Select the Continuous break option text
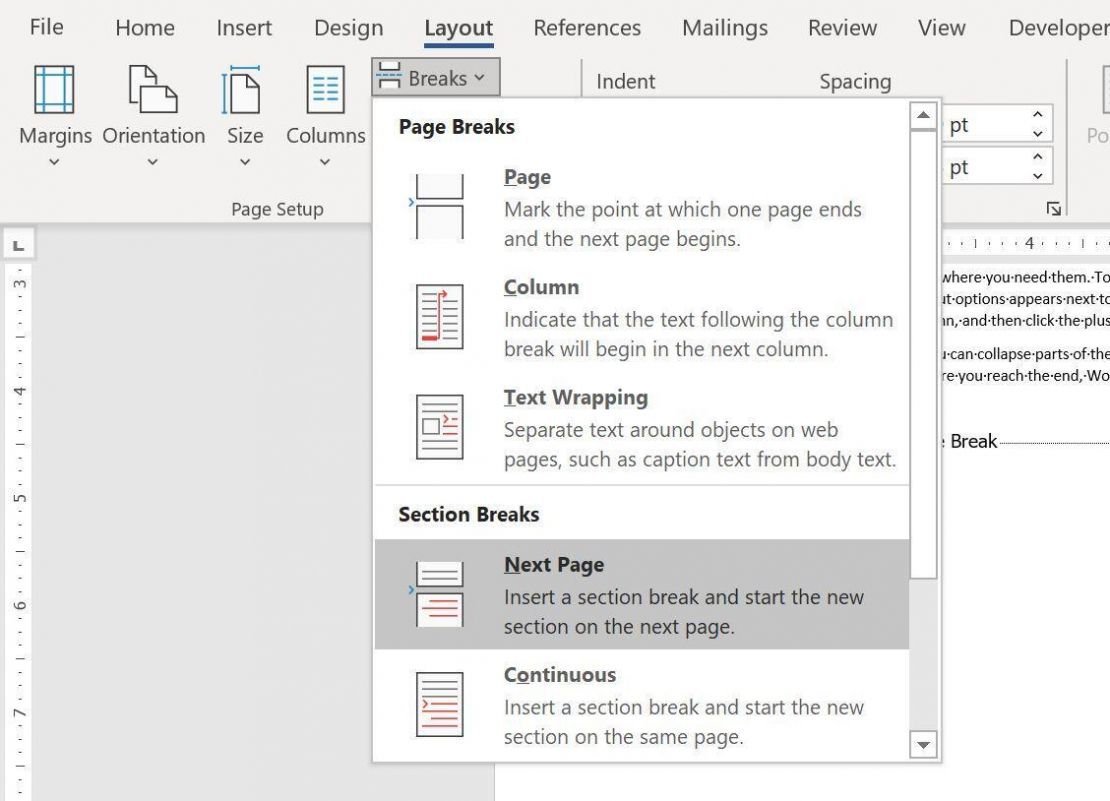1110x801 pixels. click(x=559, y=674)
